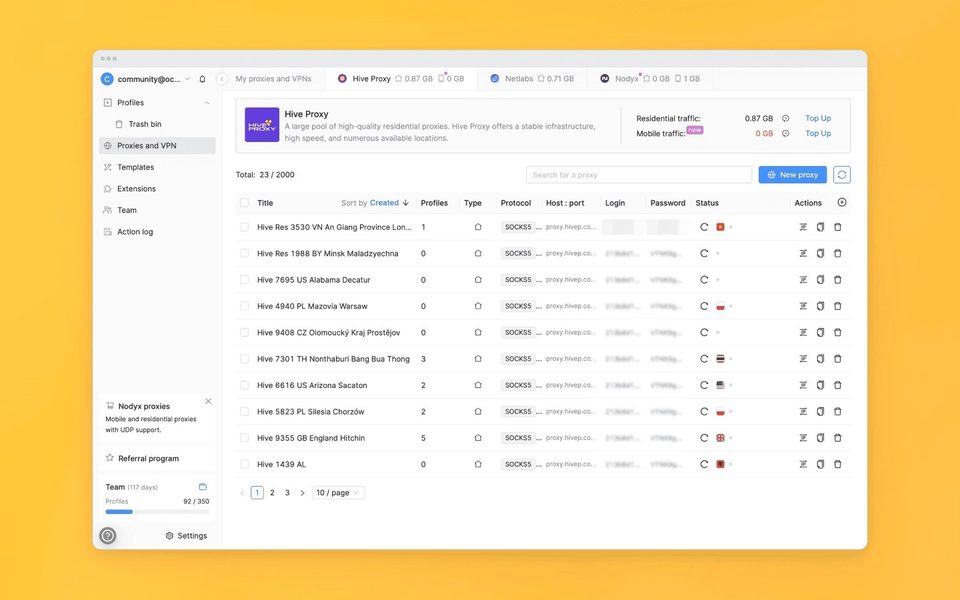The width and height of the screenshot is (960, 600).
Task: Tick the Hive 6616 US Arizona Sacaton checkbox
Action: click(244, 385)
